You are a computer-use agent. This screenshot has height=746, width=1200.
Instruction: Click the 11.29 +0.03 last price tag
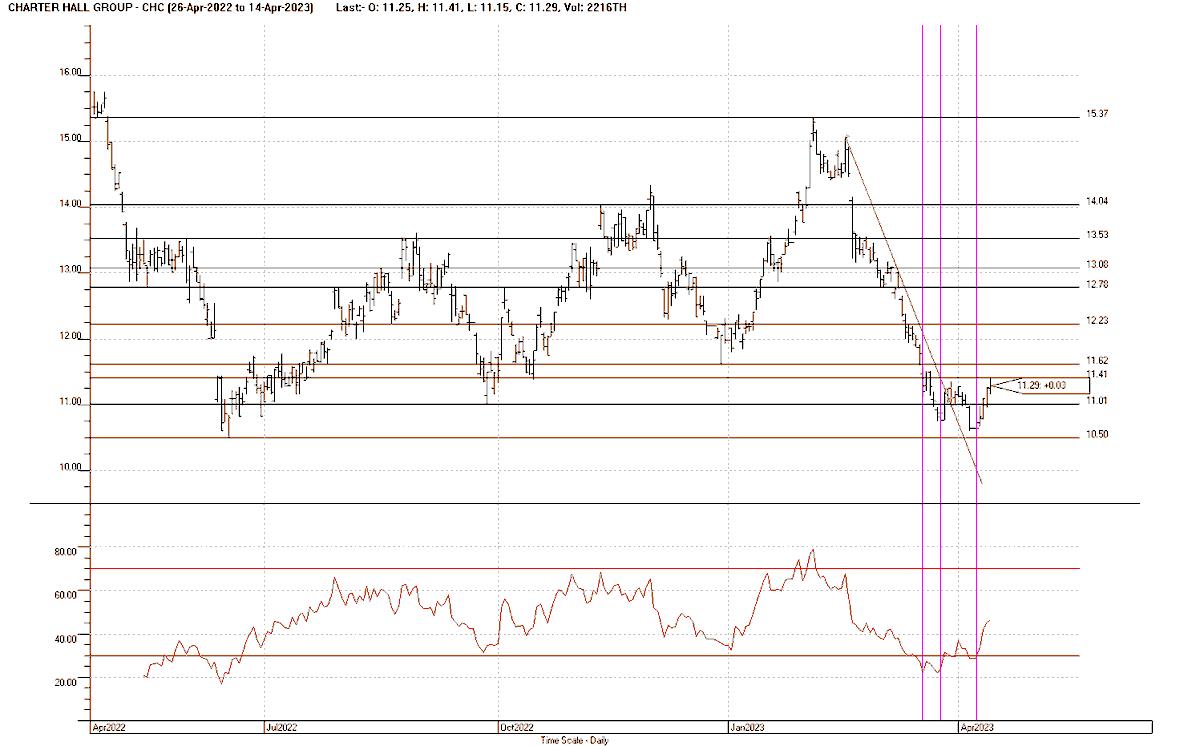click(1042, 385)
